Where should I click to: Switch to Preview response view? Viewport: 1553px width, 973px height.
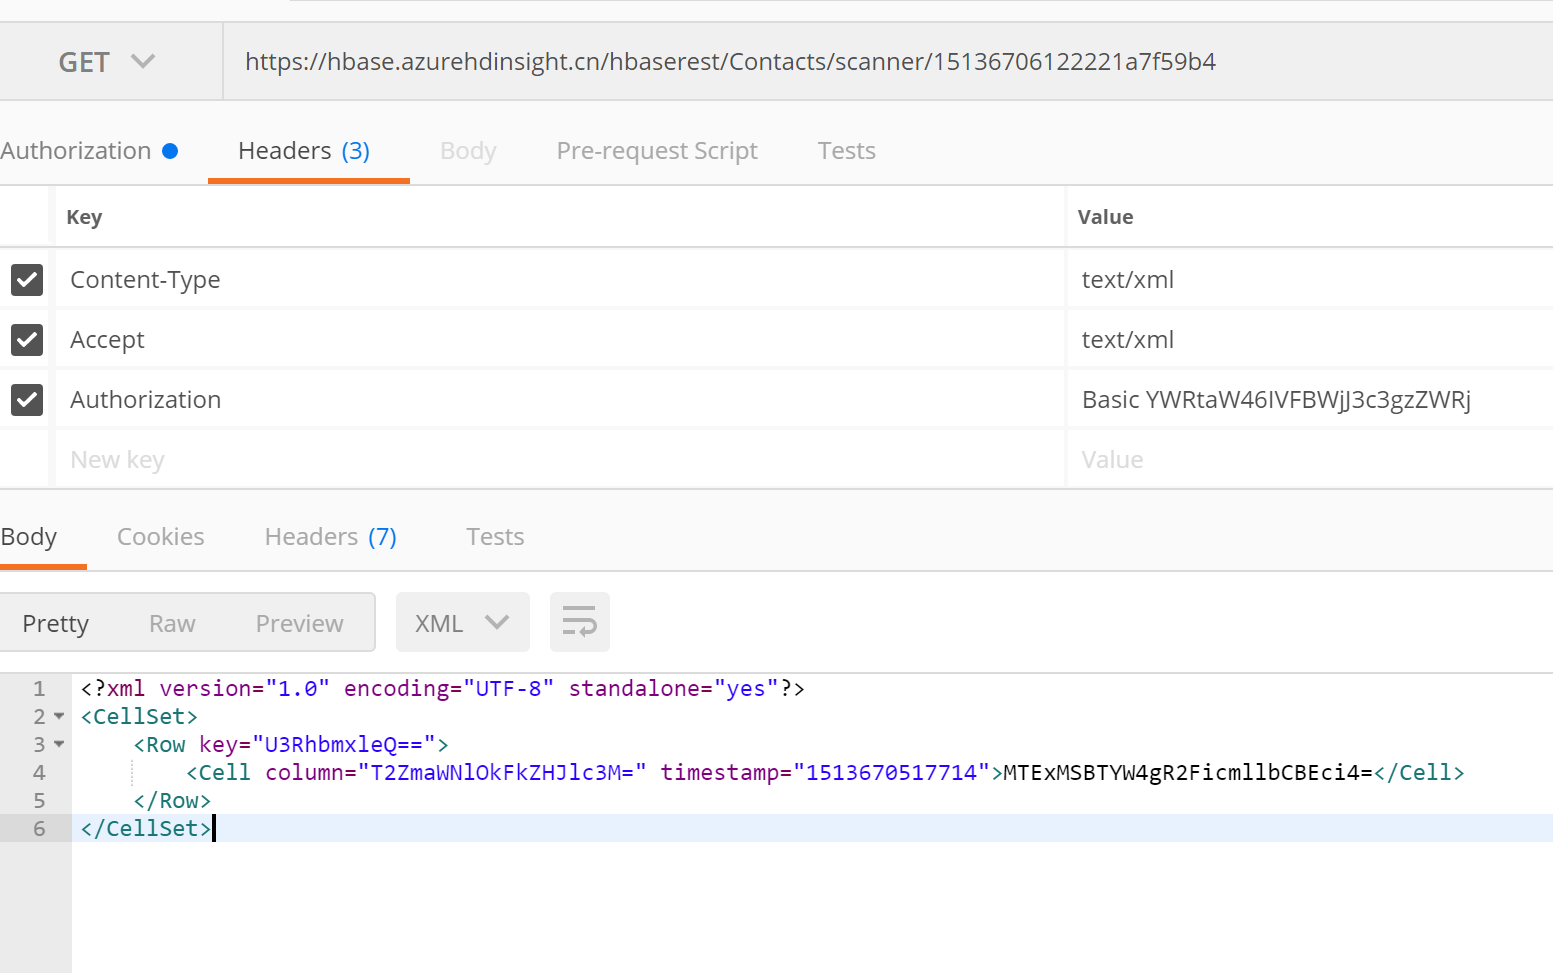[299, 624]
